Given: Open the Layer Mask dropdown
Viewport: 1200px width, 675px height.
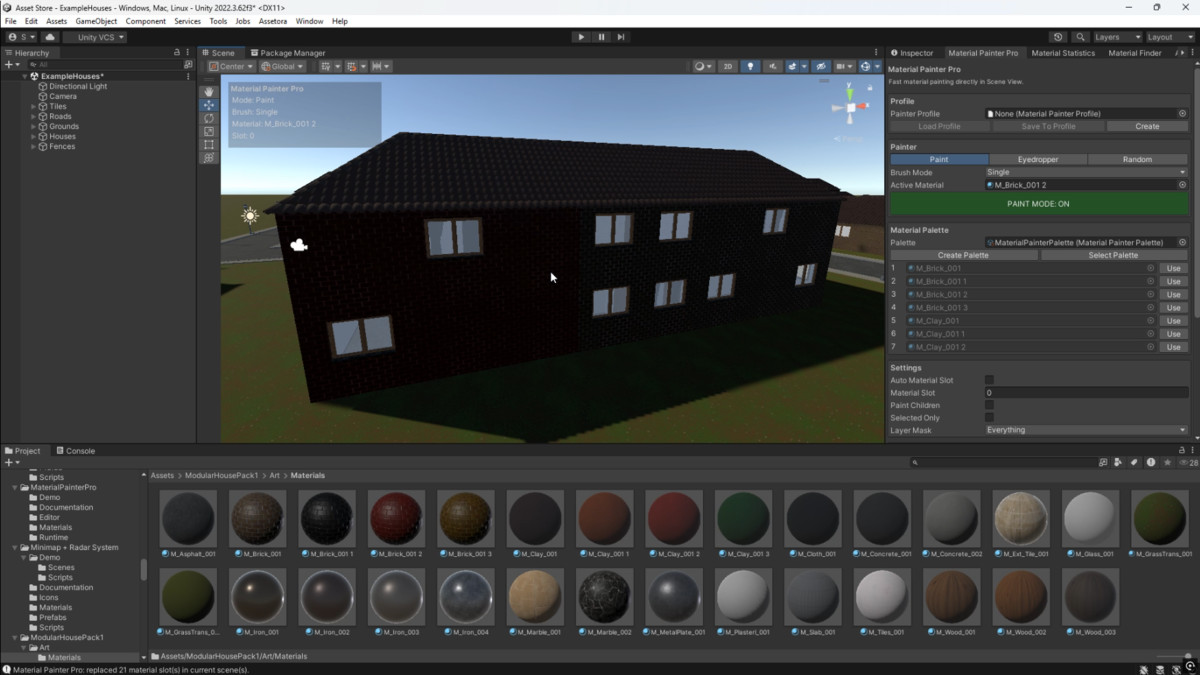Looking at the screenshot, I should (1086, 430).
